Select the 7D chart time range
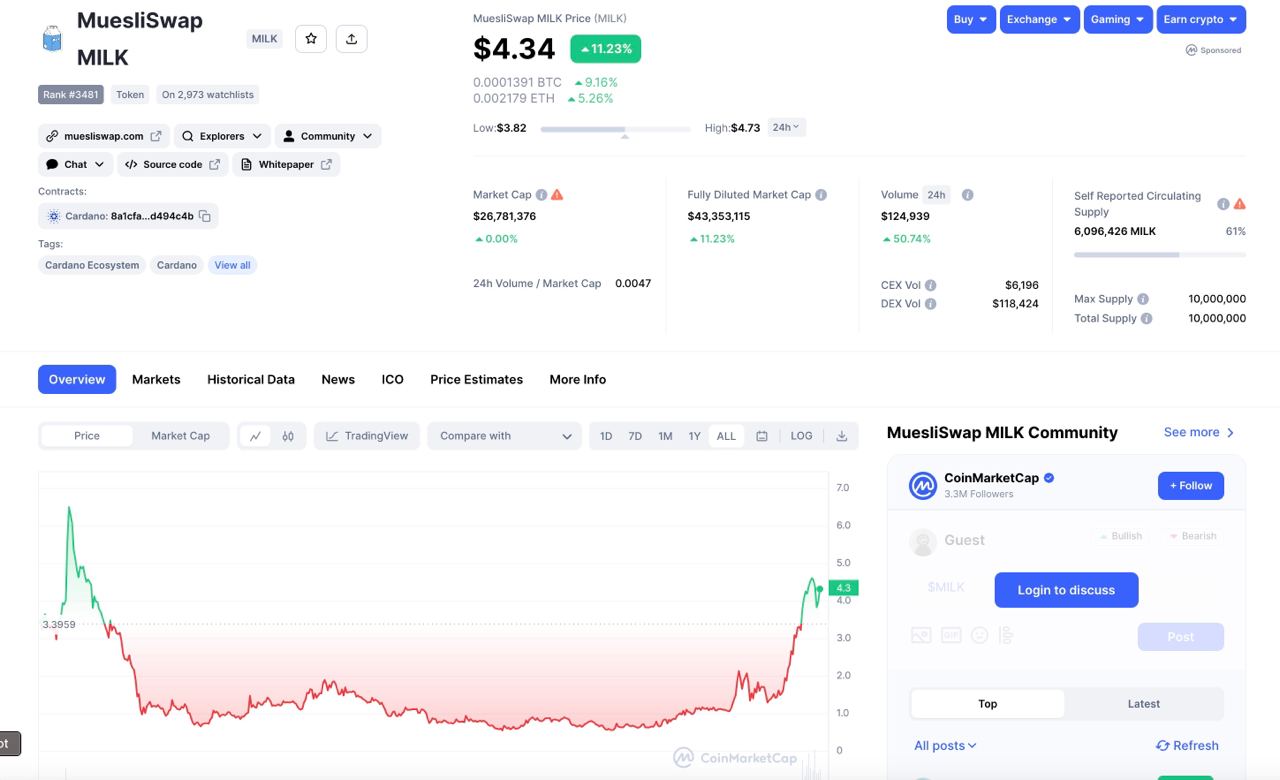The height and width of the screenshot is (780, 1280). click(x=635, y=436)
